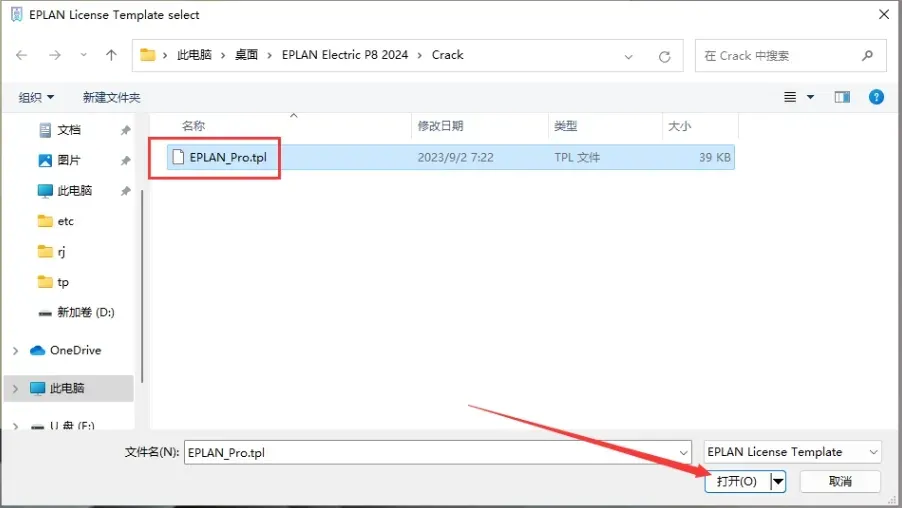Sort by 类型 column header
Screen dimensions: 902x508
point(565,125)
